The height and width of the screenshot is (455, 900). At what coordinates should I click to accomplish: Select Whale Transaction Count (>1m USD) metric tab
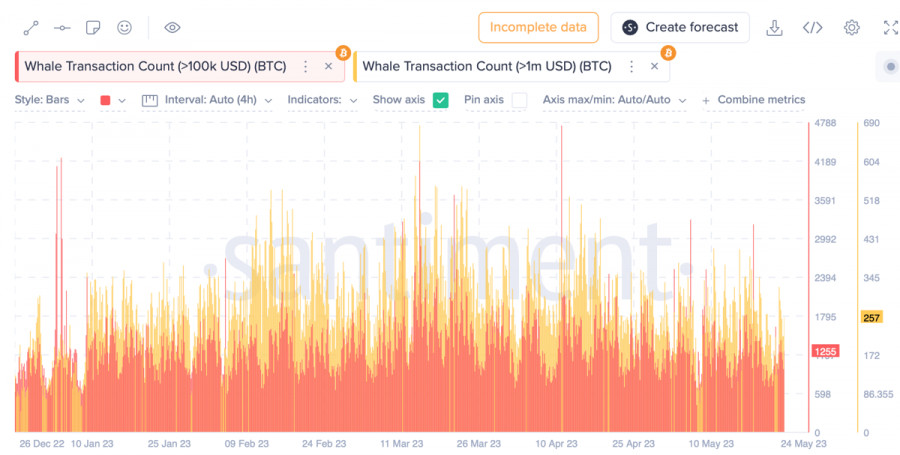click(486, 67)
